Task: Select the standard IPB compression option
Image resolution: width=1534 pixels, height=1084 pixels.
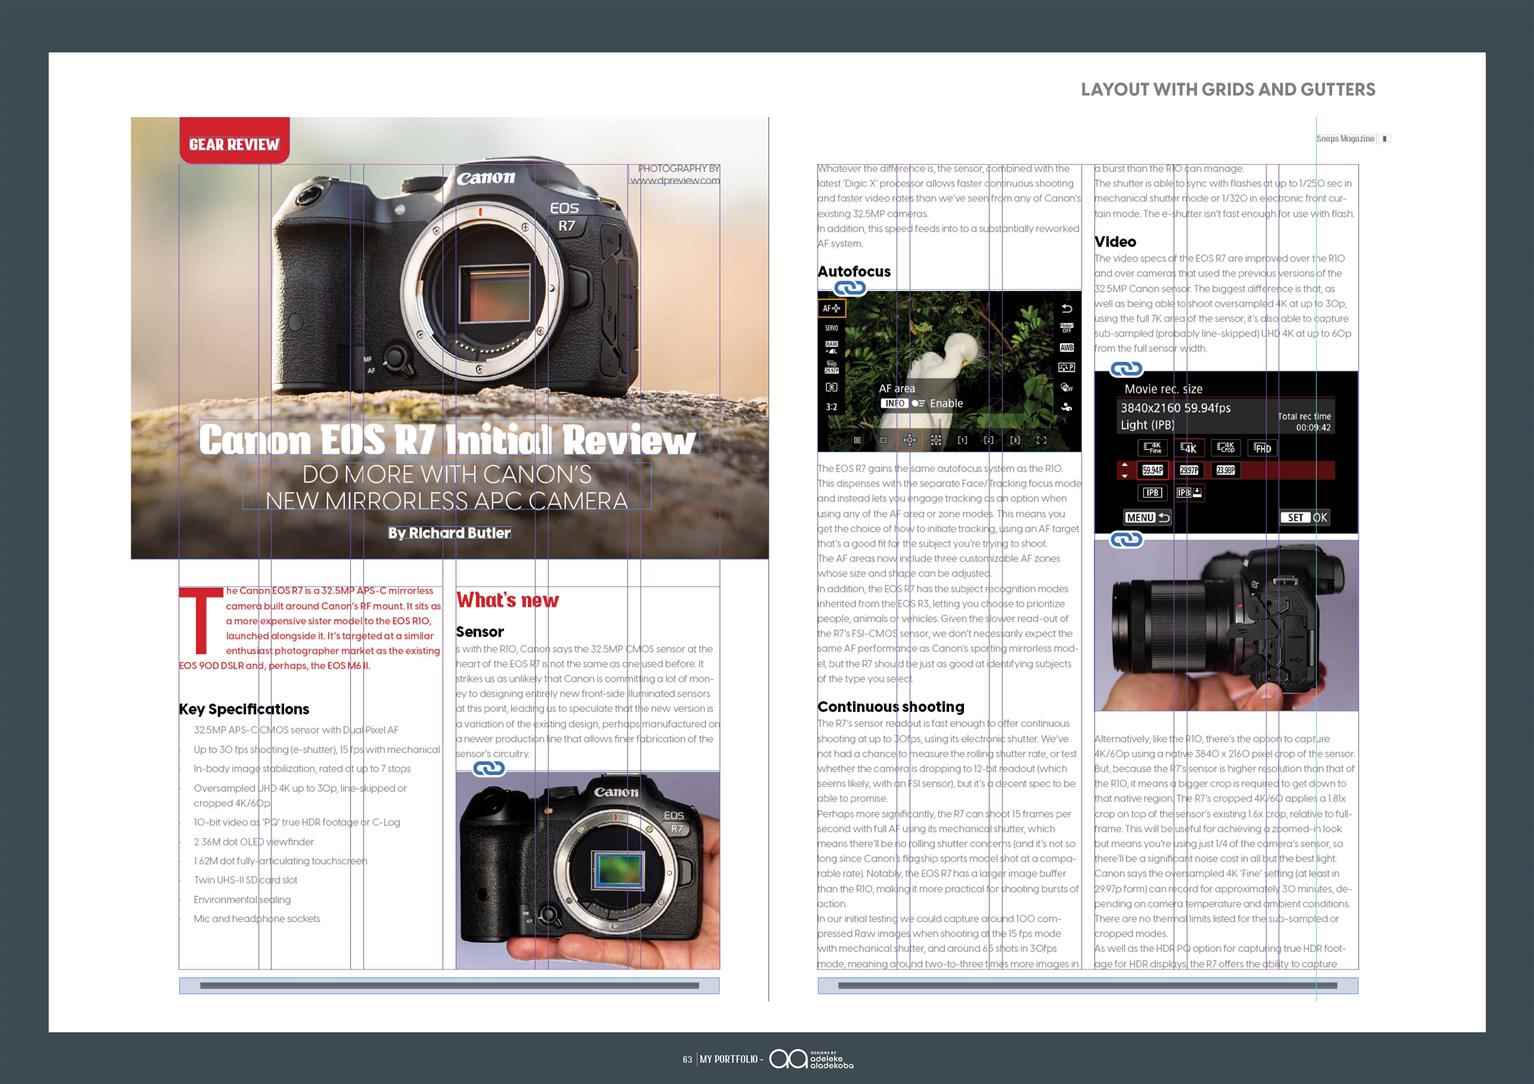Action: [1153, 493]
